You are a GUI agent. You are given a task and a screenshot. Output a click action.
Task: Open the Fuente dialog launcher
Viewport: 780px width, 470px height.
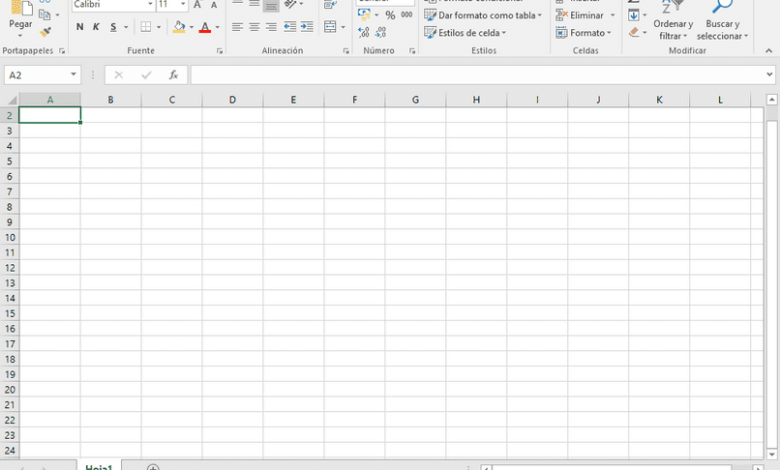(219, 51)
